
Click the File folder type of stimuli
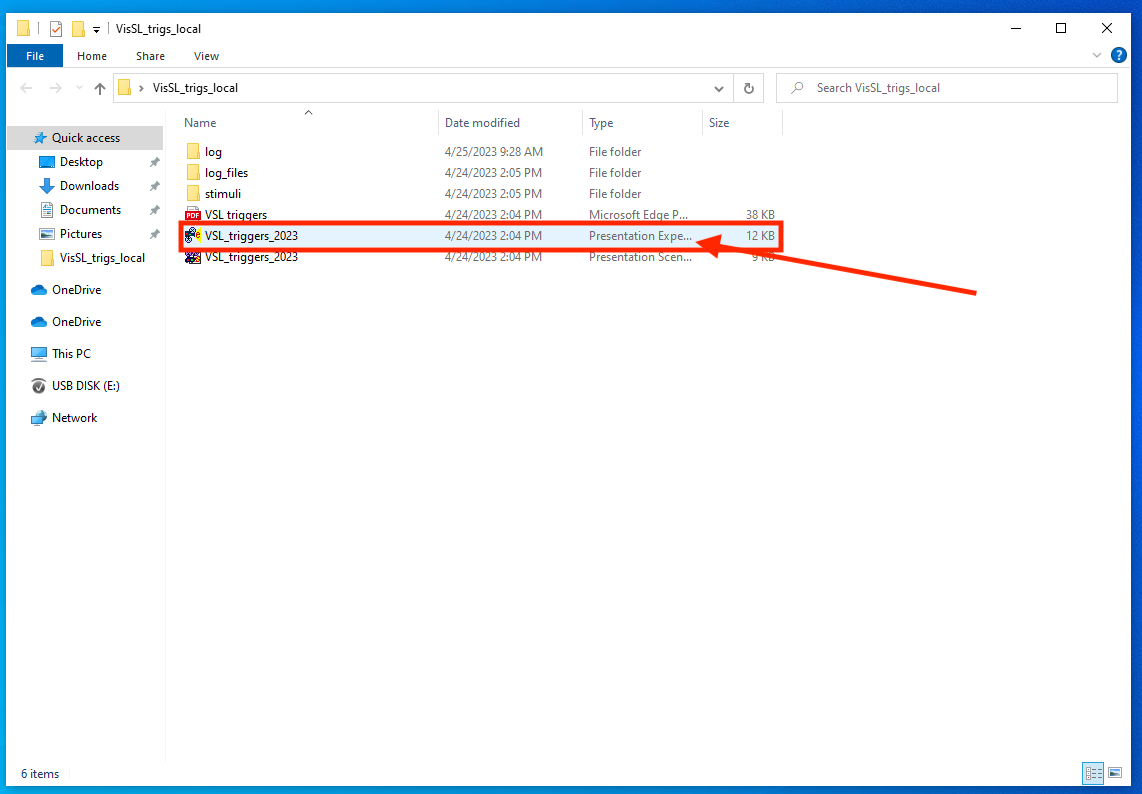pyautogui.click(x=615, y=194)
